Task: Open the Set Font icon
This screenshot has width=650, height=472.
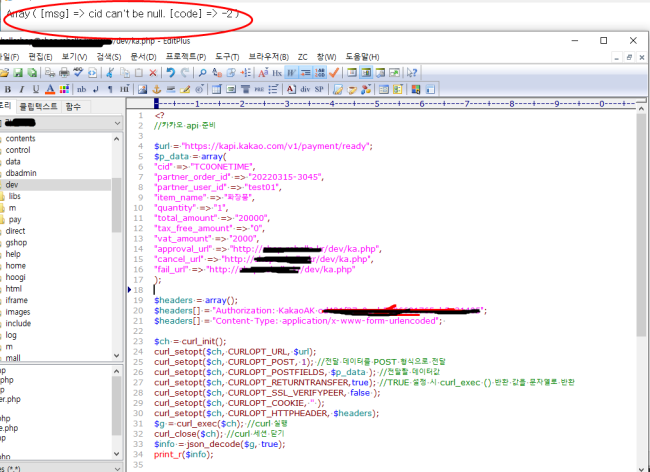Action: 263,73
